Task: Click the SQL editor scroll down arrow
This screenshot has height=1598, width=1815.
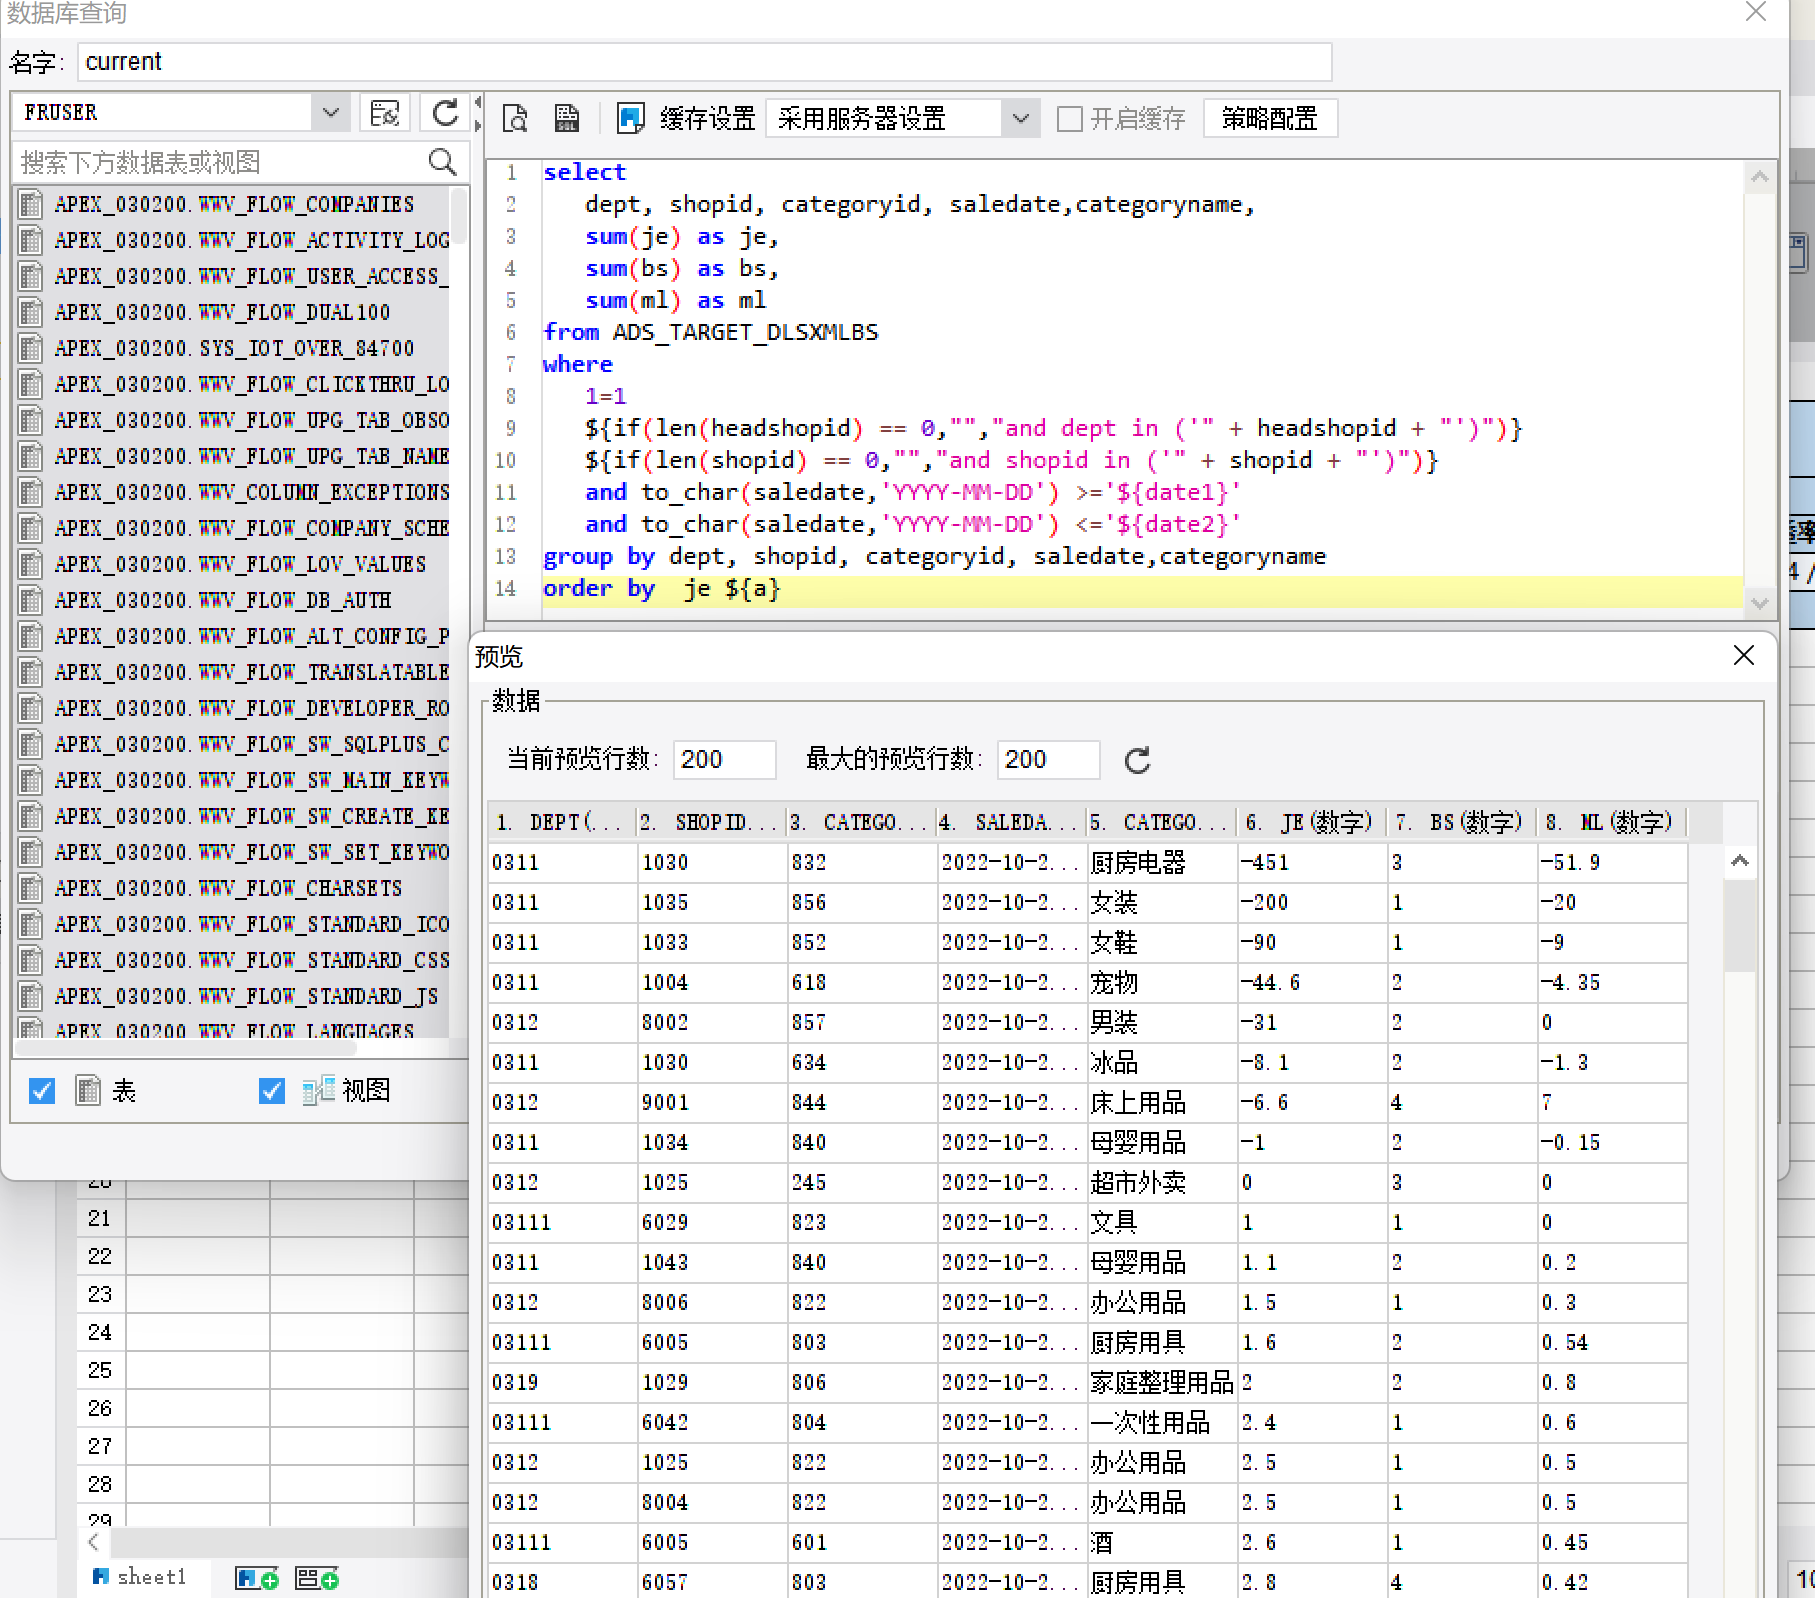Action: point(1760,603)
